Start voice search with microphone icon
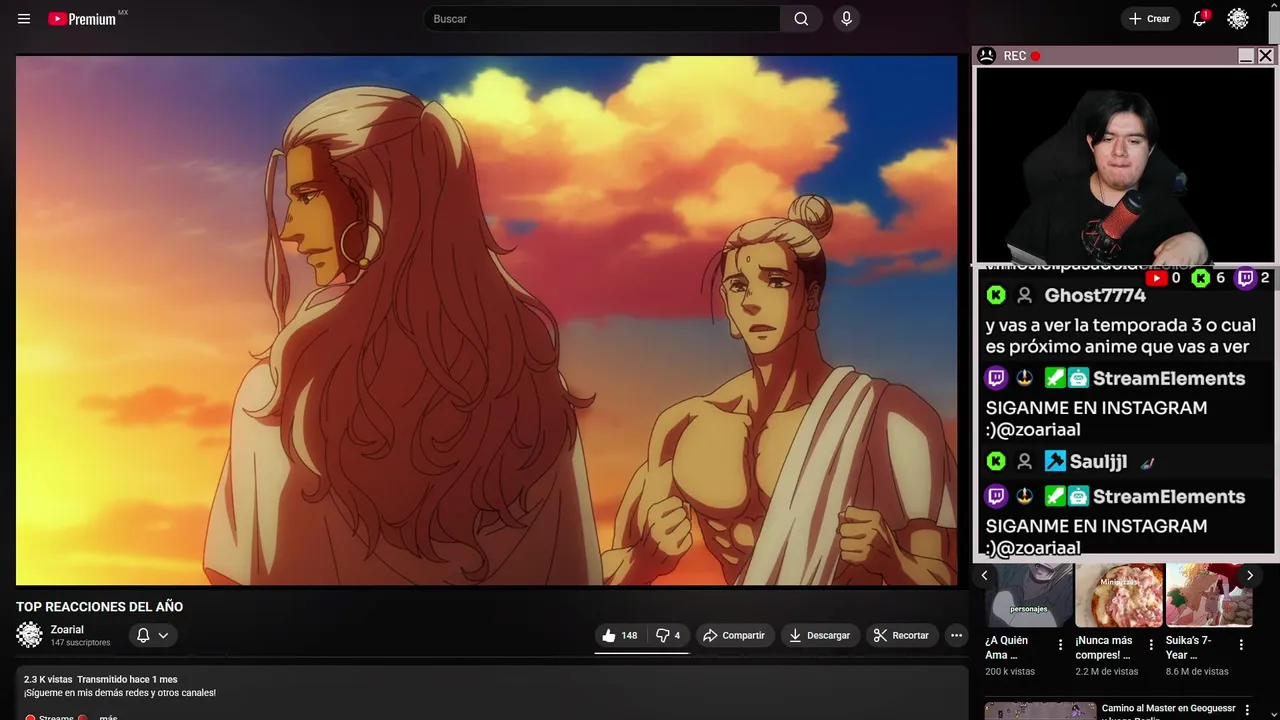This screenshot has width=1280, height=720. click(847, 19)
